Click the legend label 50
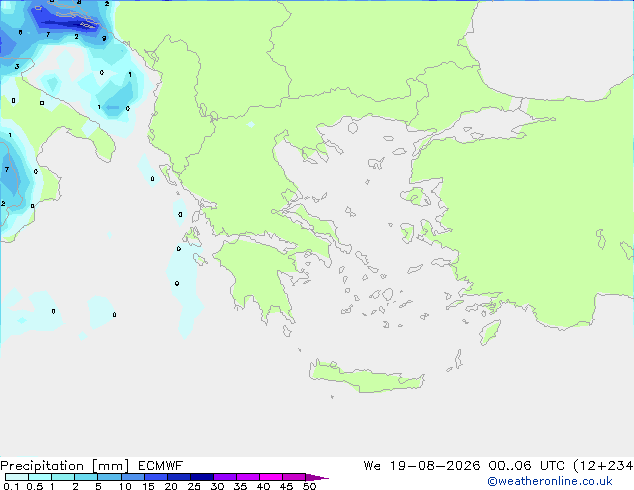Screen dimensions: 634x490 point(309,486)
